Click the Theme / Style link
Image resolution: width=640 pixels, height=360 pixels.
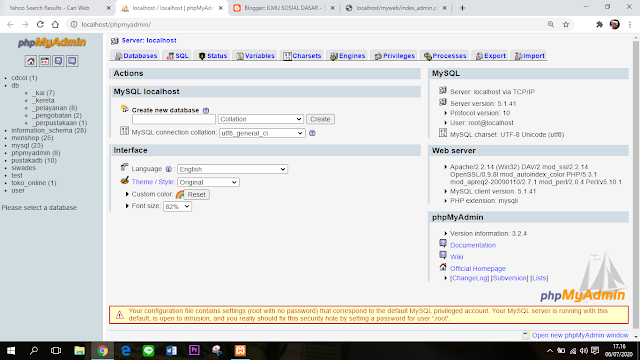pyautogui.click(x=153, y=182)
